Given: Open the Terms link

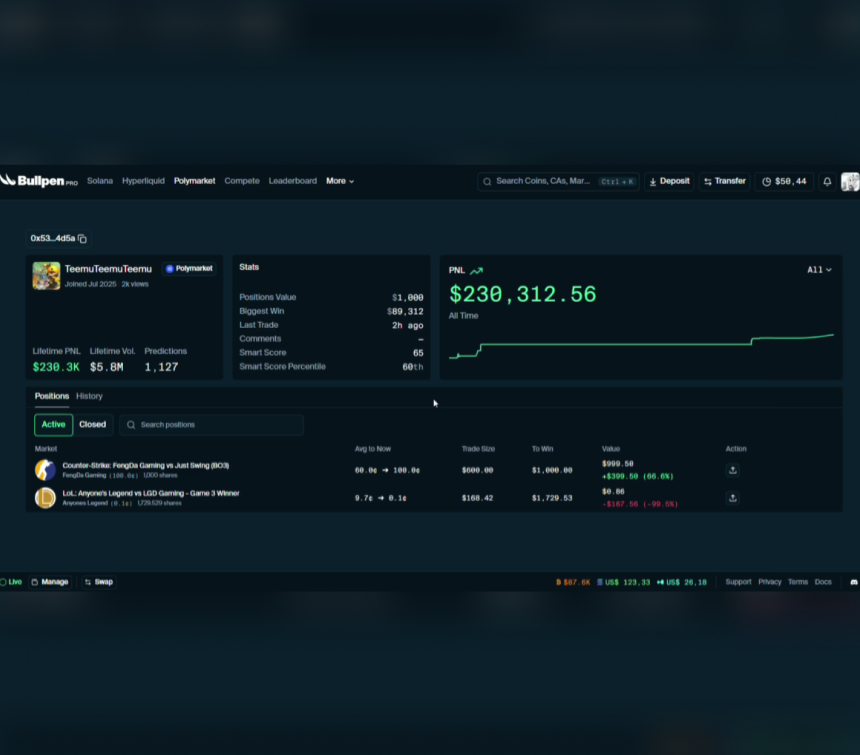Looking at the screenshot, I should point(798,582).
